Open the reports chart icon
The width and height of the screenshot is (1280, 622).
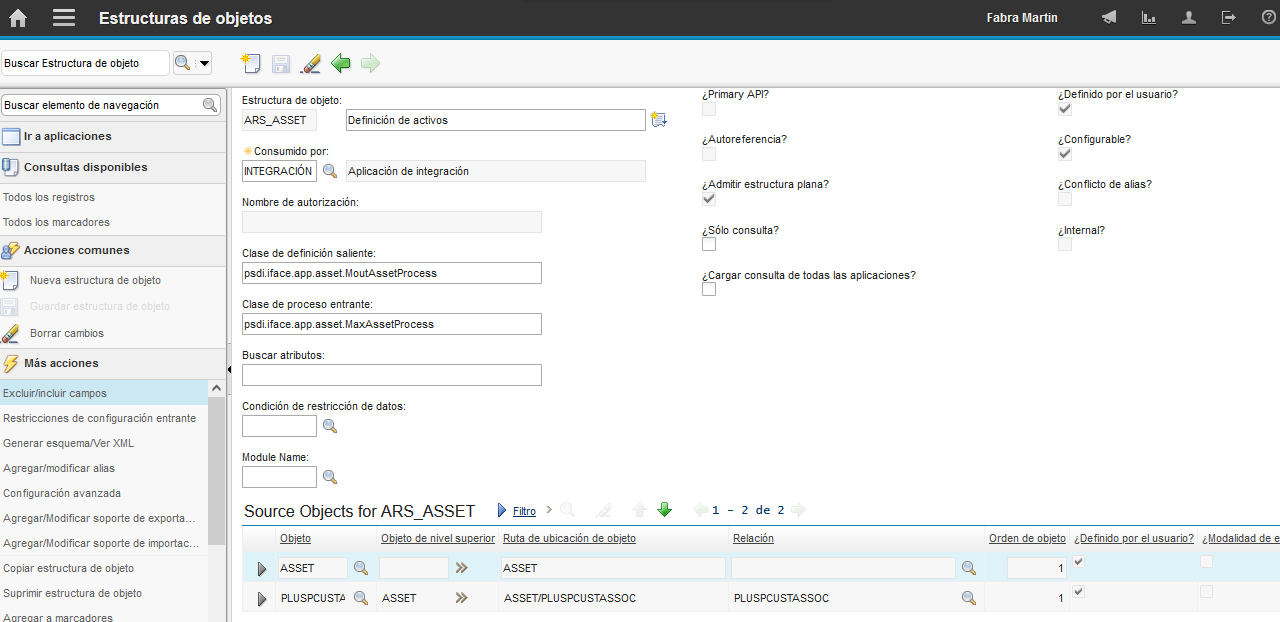pyautogui.click(x=1149, y=18)
